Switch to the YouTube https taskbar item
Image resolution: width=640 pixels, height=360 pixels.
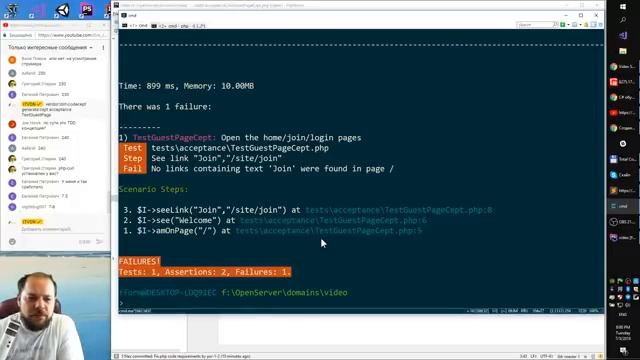[x=623, y=113]
